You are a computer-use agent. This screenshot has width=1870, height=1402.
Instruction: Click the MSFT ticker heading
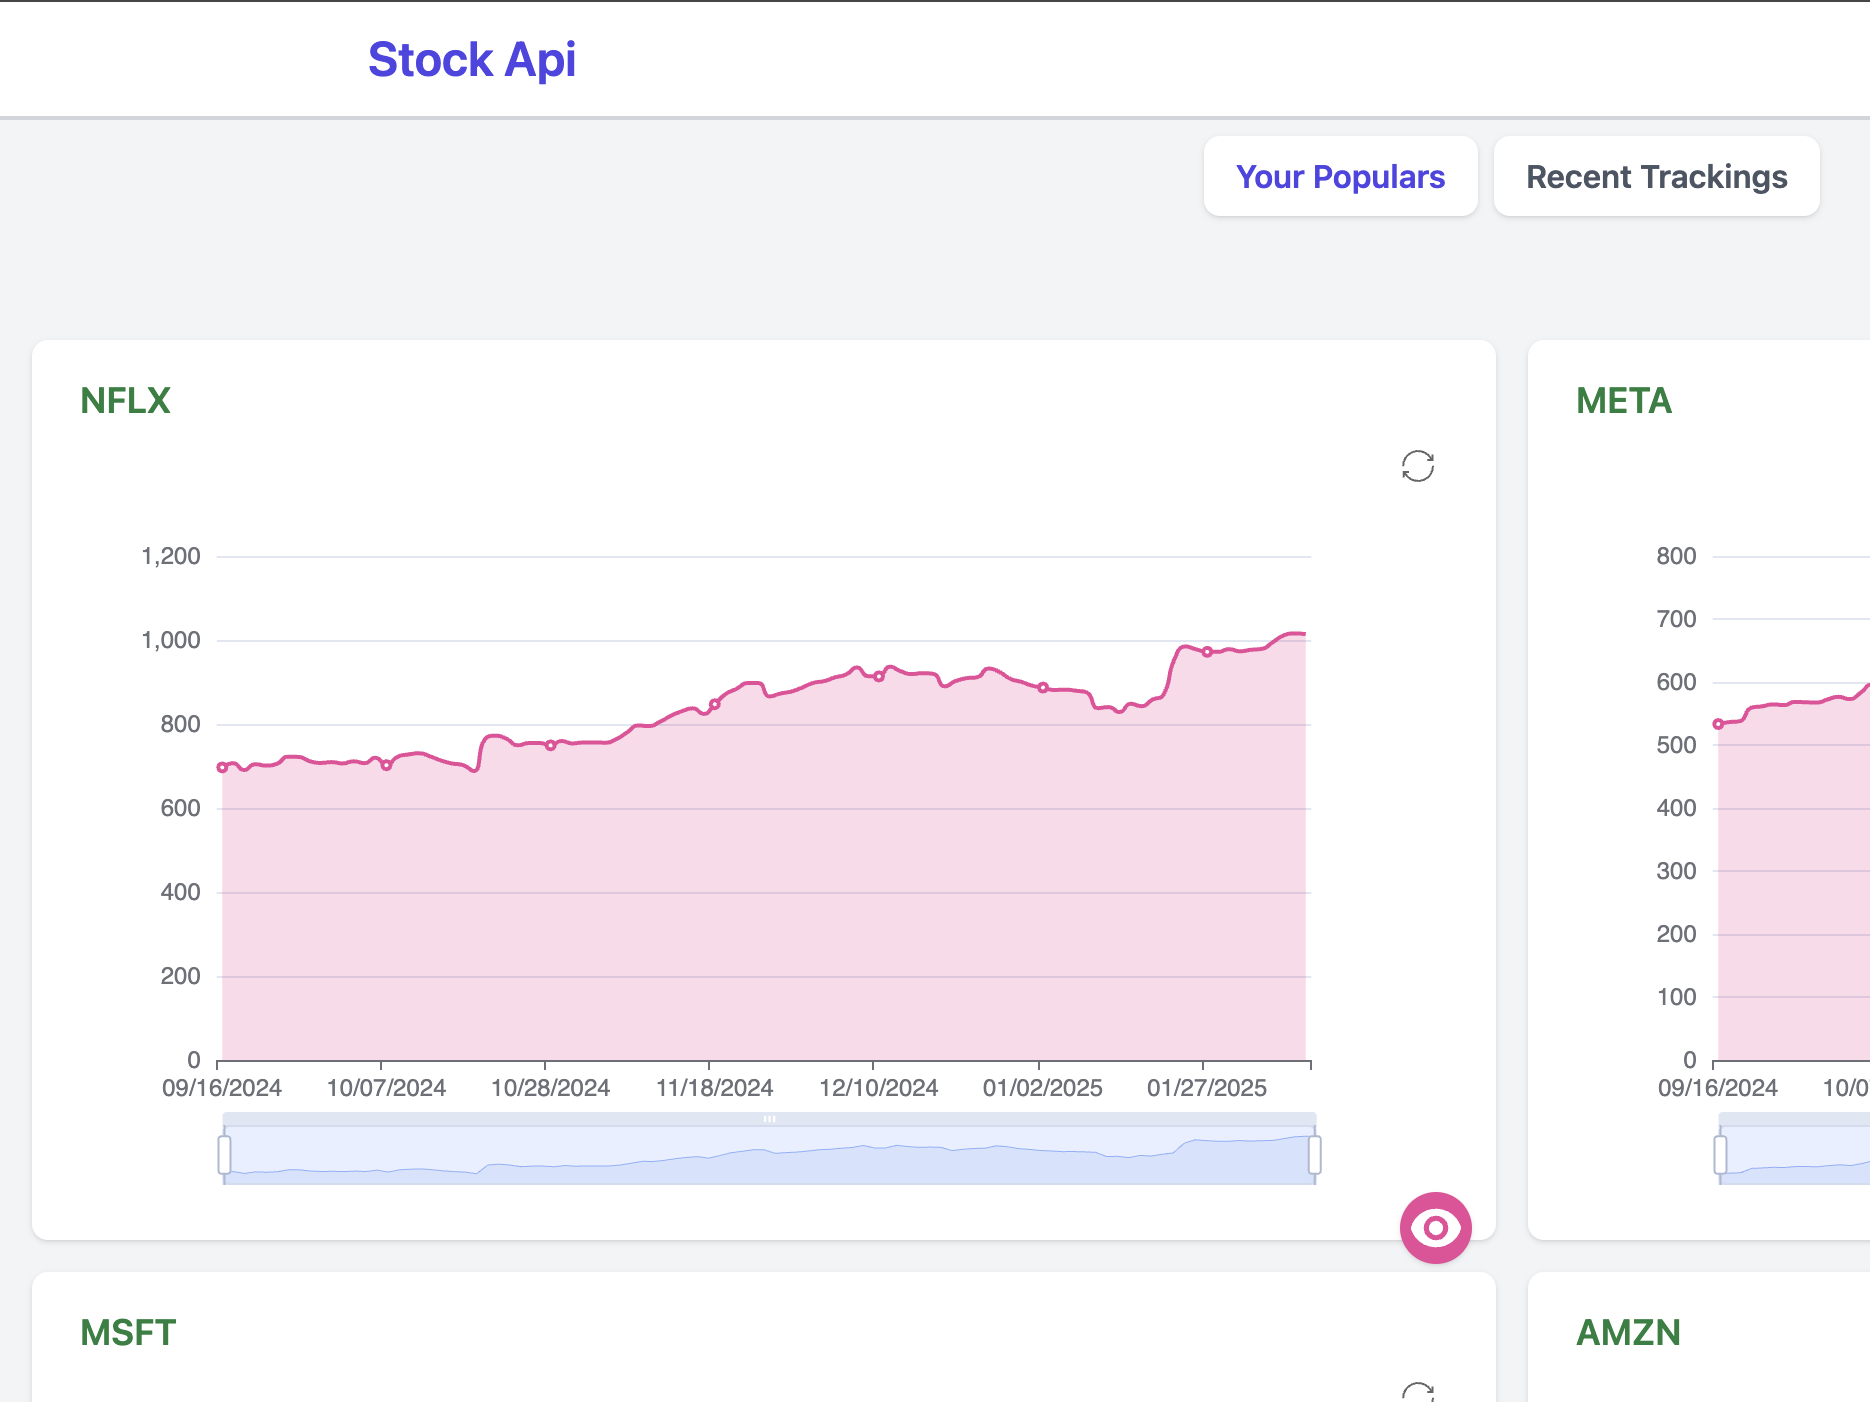pos(128,1333)
